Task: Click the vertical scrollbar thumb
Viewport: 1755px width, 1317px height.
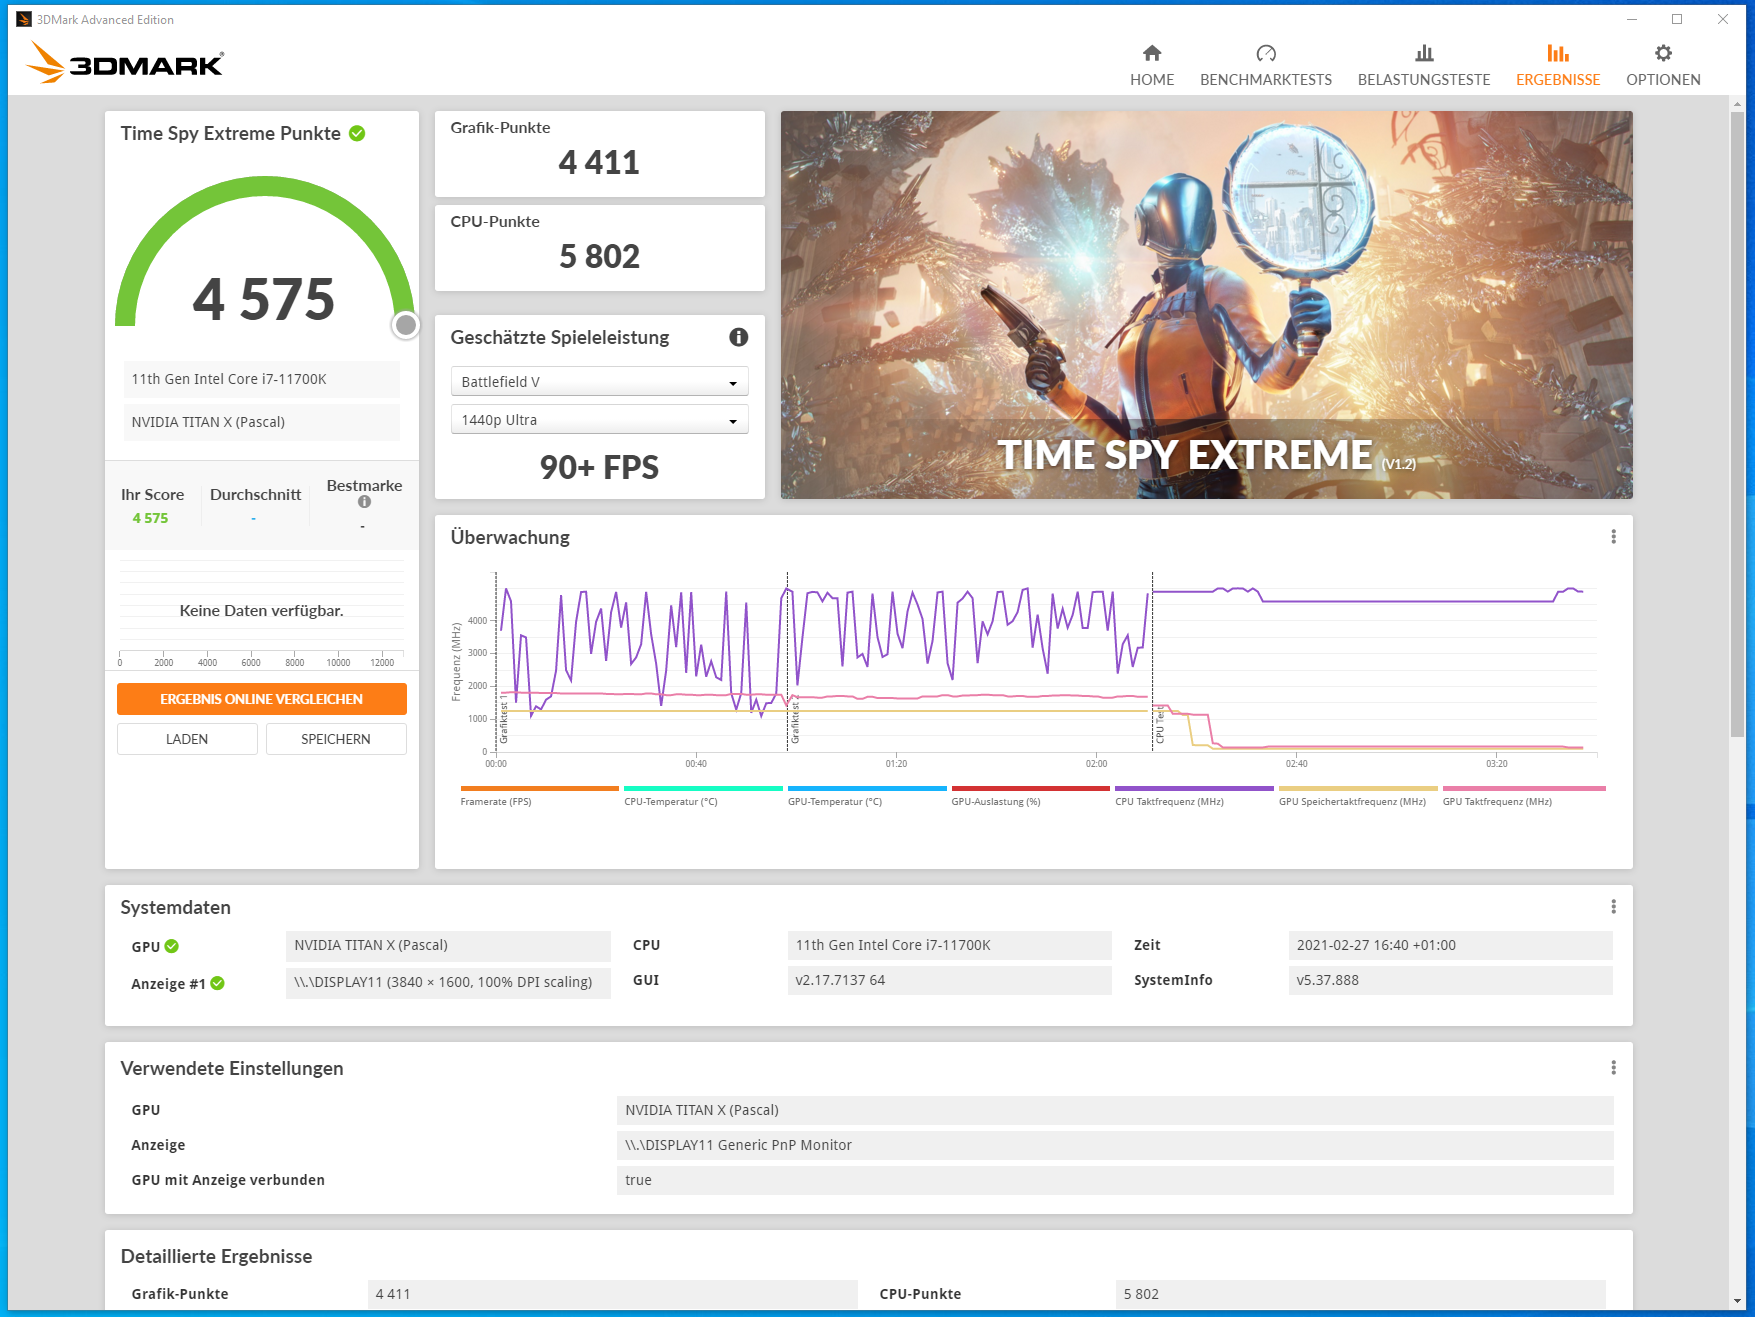Action: 1737,424
